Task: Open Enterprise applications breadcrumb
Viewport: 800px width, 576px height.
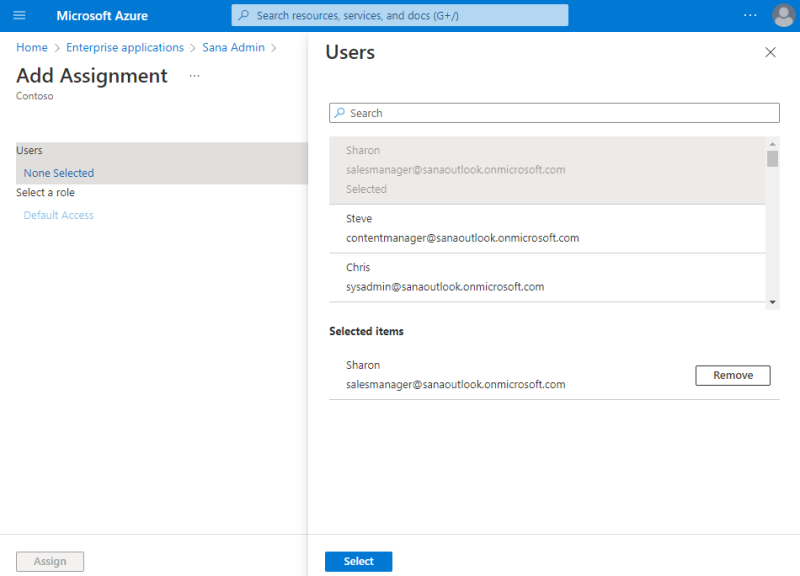Action: pos(125,48)
